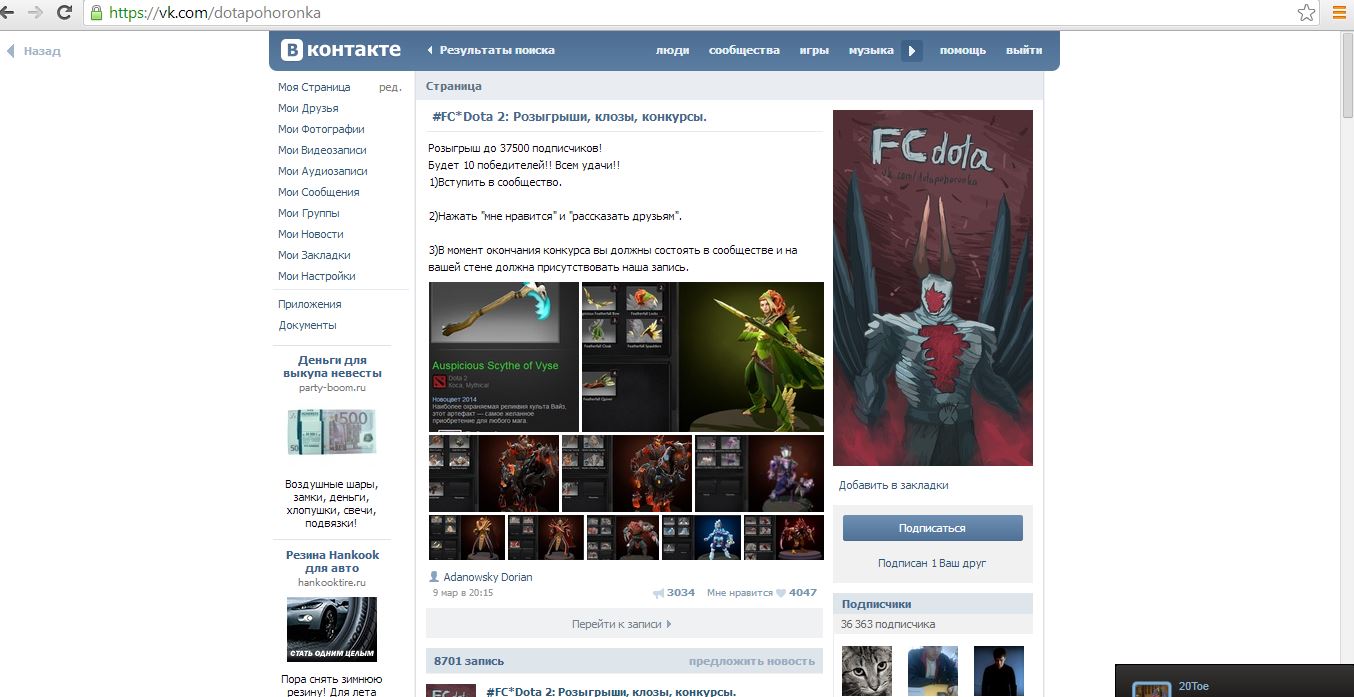
Task: Open the люди header menu
Action: click(x=672, y=50)
